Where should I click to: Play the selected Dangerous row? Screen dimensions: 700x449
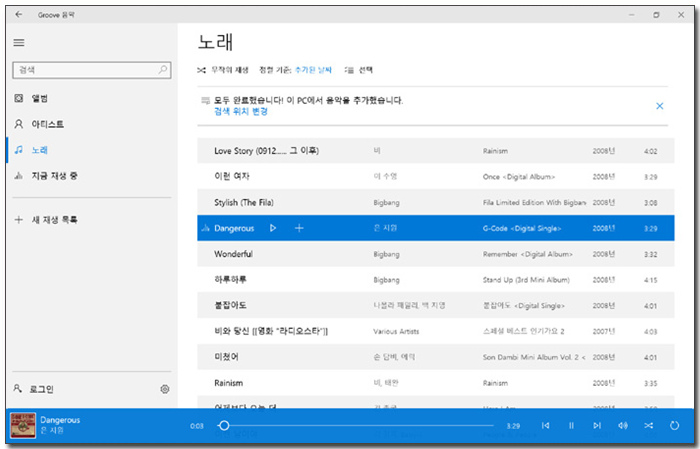[x=273, y=228]
